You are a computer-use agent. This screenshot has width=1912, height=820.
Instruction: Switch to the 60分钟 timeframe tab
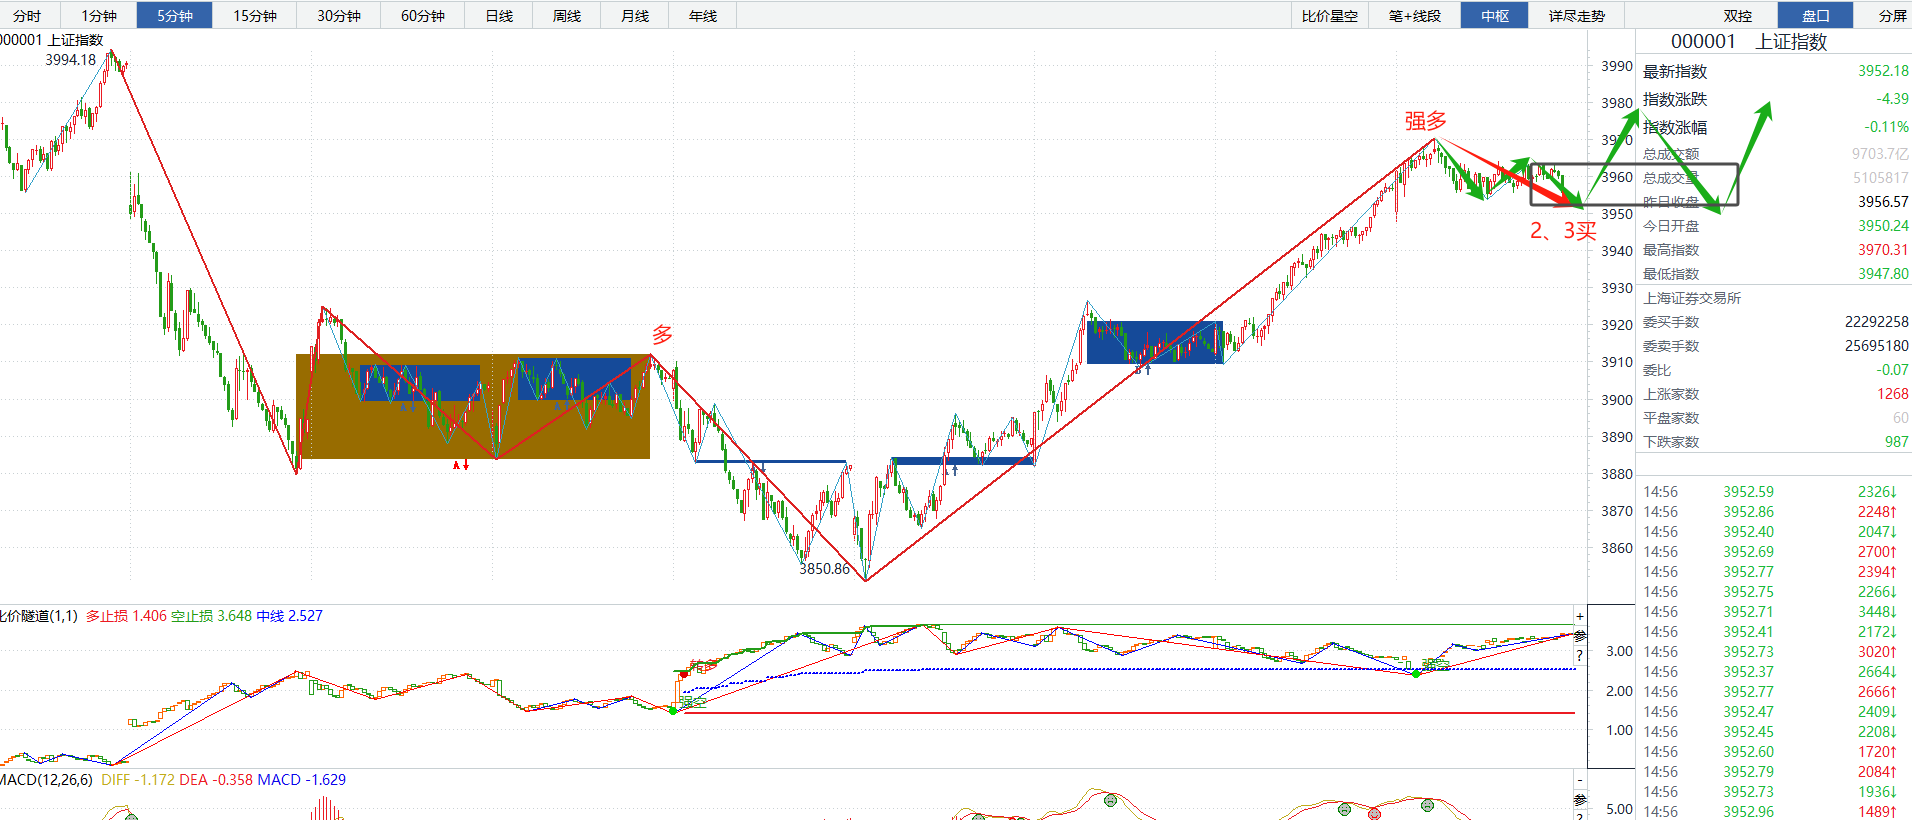423,15
